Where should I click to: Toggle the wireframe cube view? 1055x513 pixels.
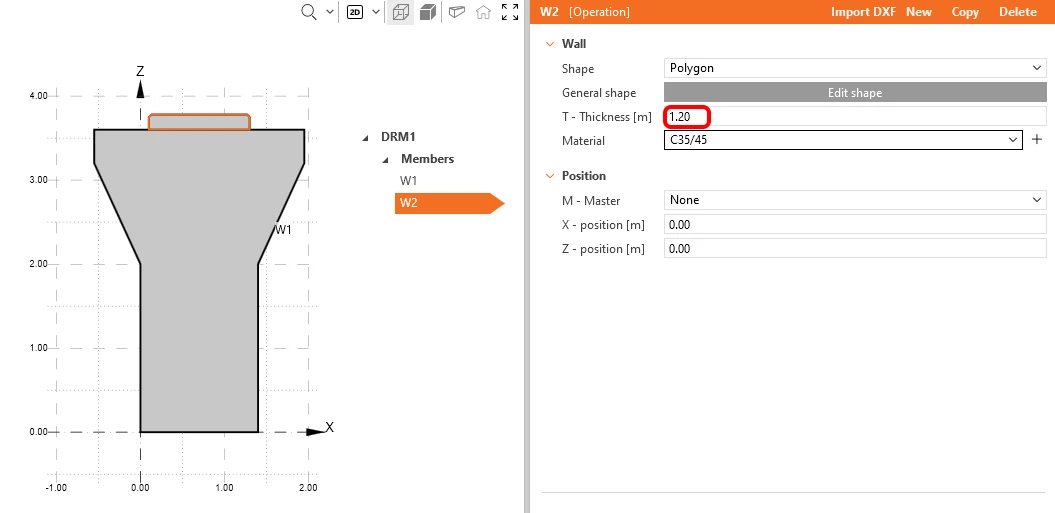coord(400,12)
